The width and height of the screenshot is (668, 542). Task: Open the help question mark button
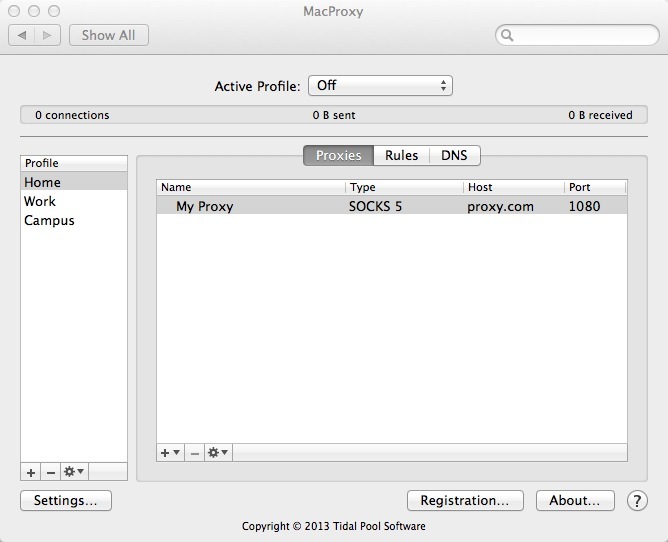[637, 501]
